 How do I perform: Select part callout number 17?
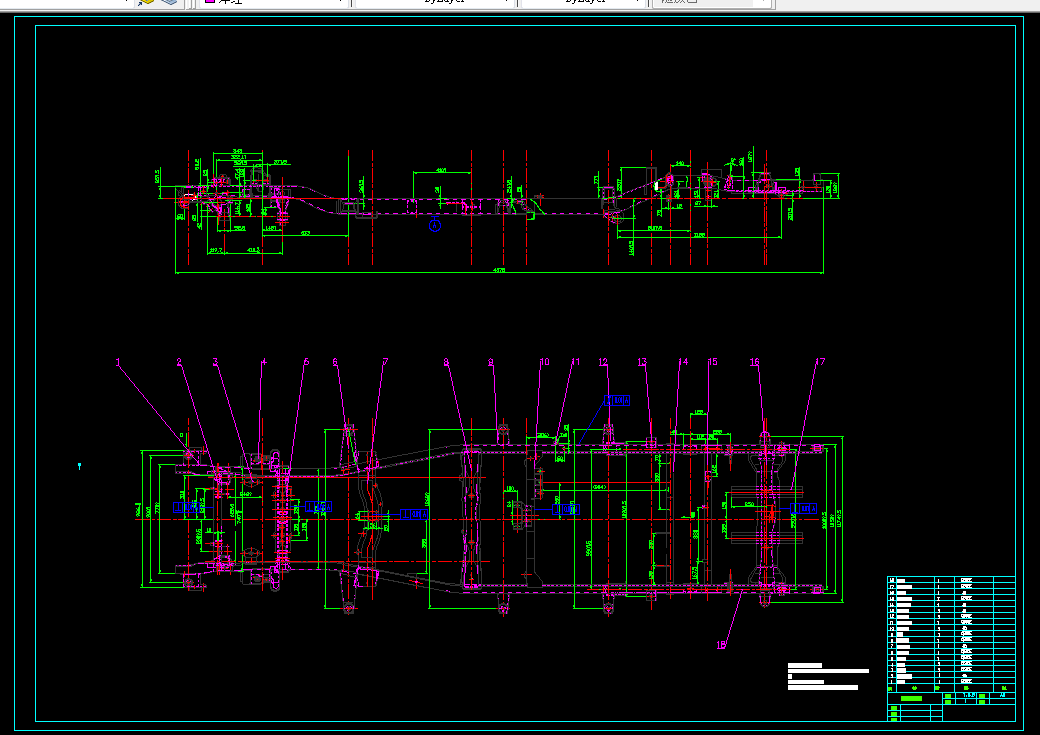pyautogui.click(x=820, y=362)
